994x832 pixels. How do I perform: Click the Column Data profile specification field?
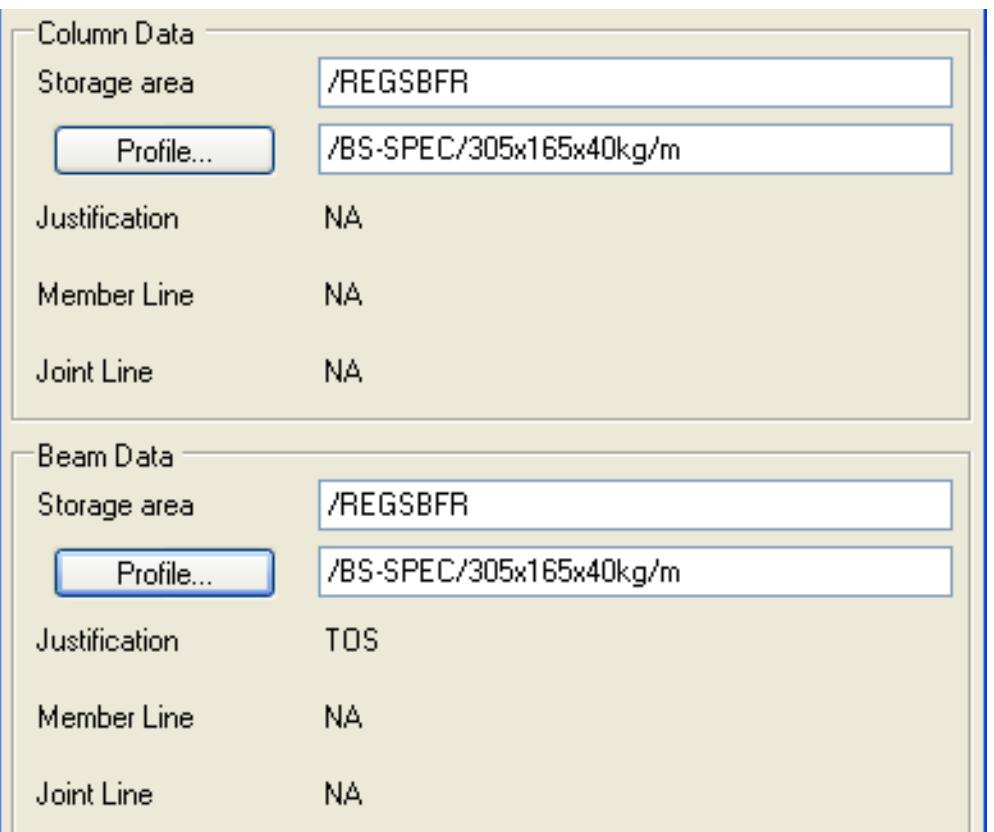pyautogui.click(x=630, y=150)
